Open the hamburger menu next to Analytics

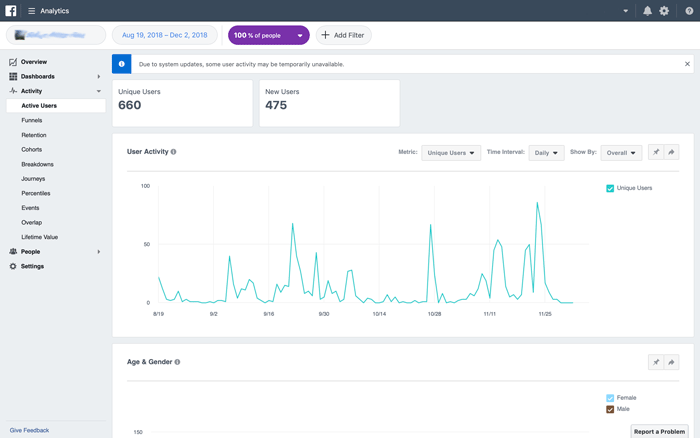31,11
